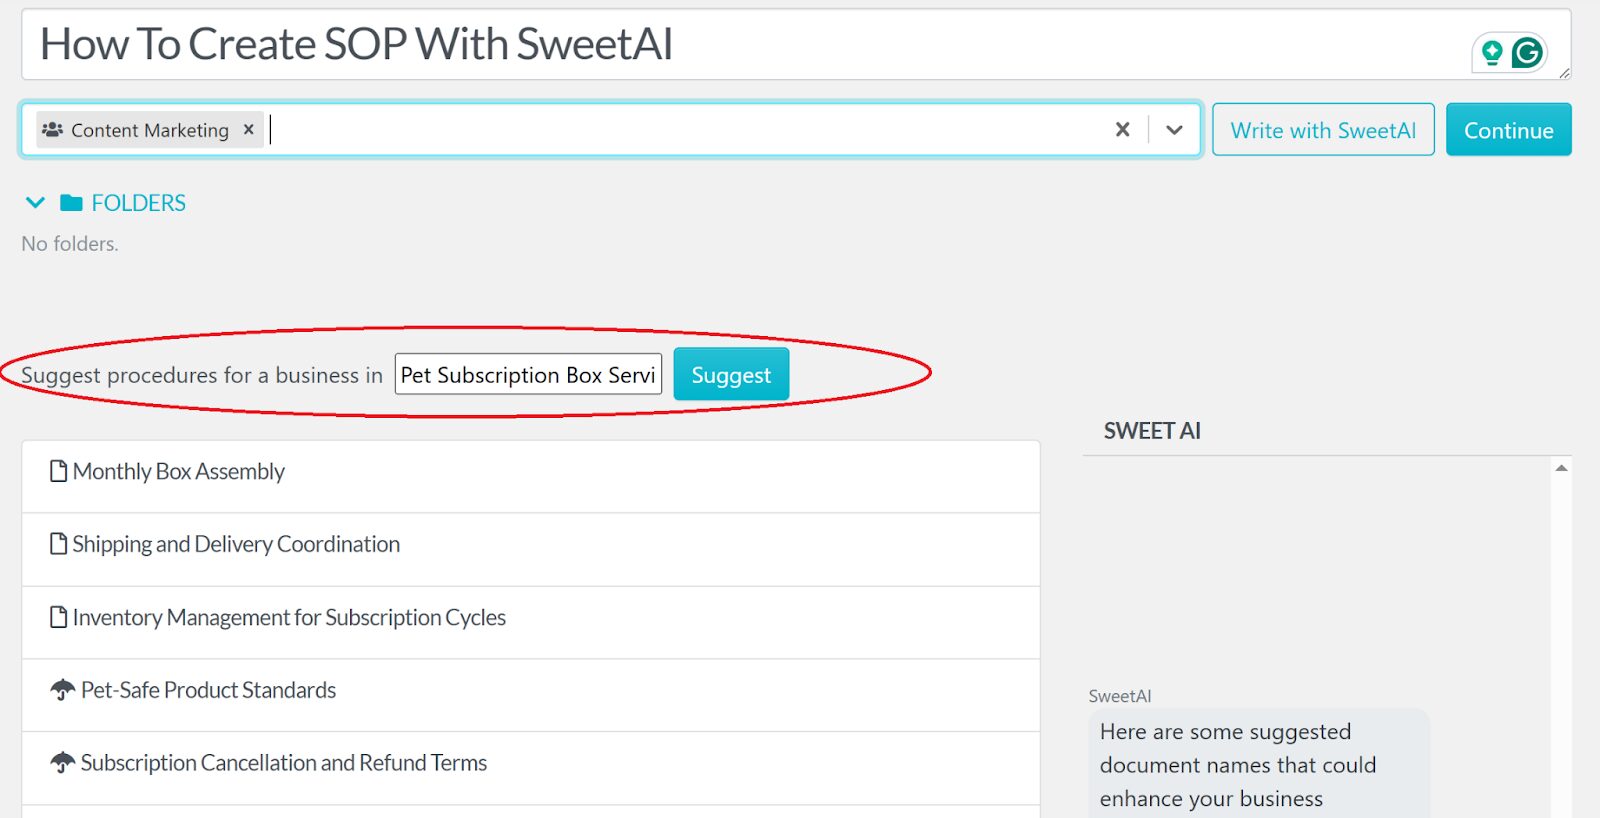Clear the tag field using the large X
1600x818 pixels.
click(x=1122, y=129)
